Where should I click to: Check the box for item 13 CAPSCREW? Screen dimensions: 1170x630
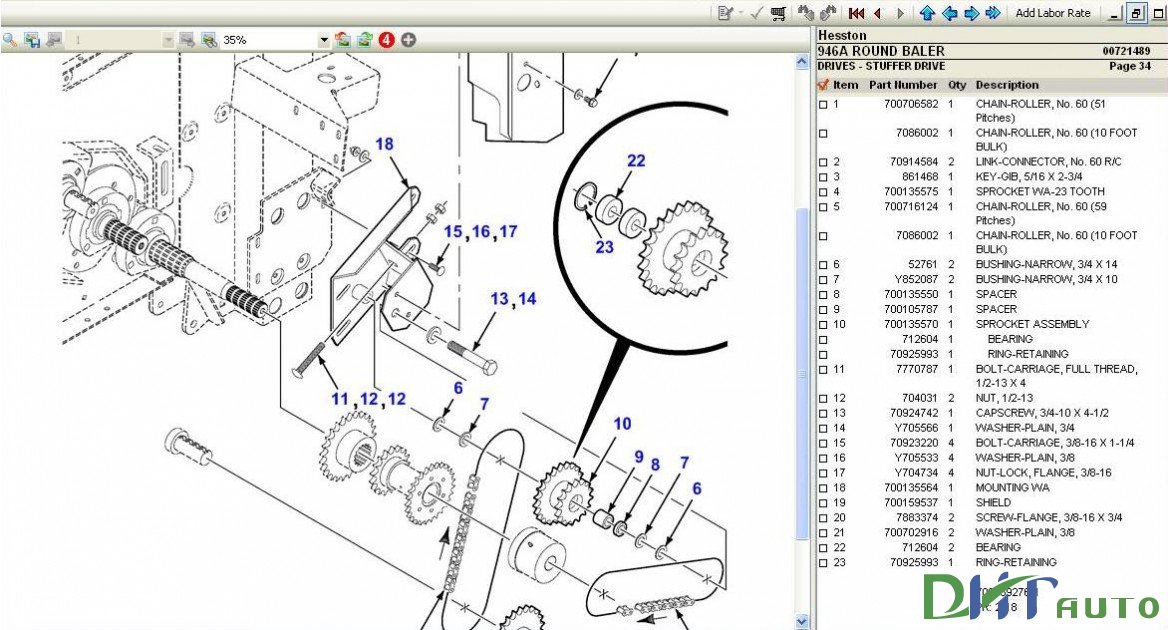823,414
